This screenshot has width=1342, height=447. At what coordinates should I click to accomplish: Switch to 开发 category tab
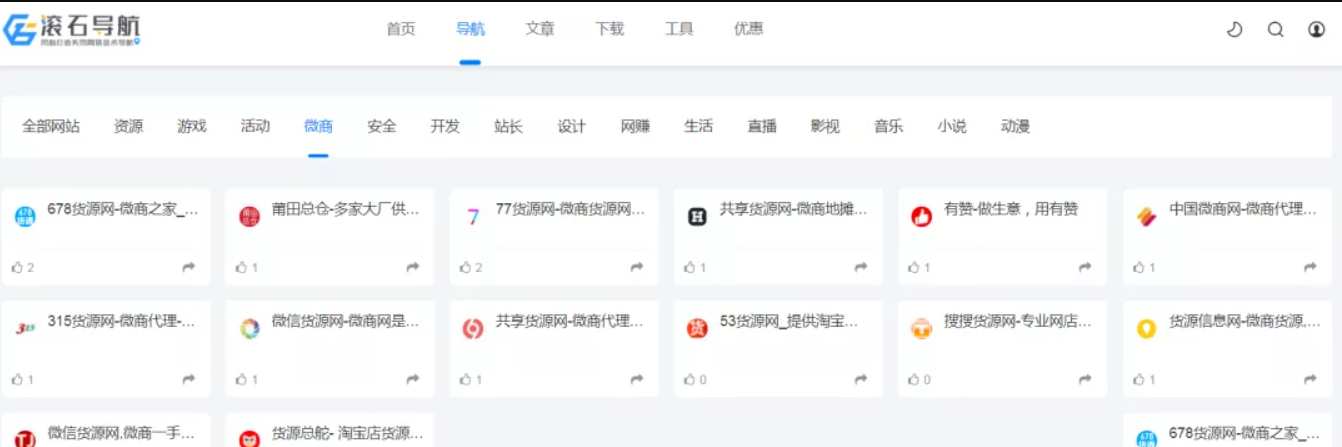(x=445, y=126)
